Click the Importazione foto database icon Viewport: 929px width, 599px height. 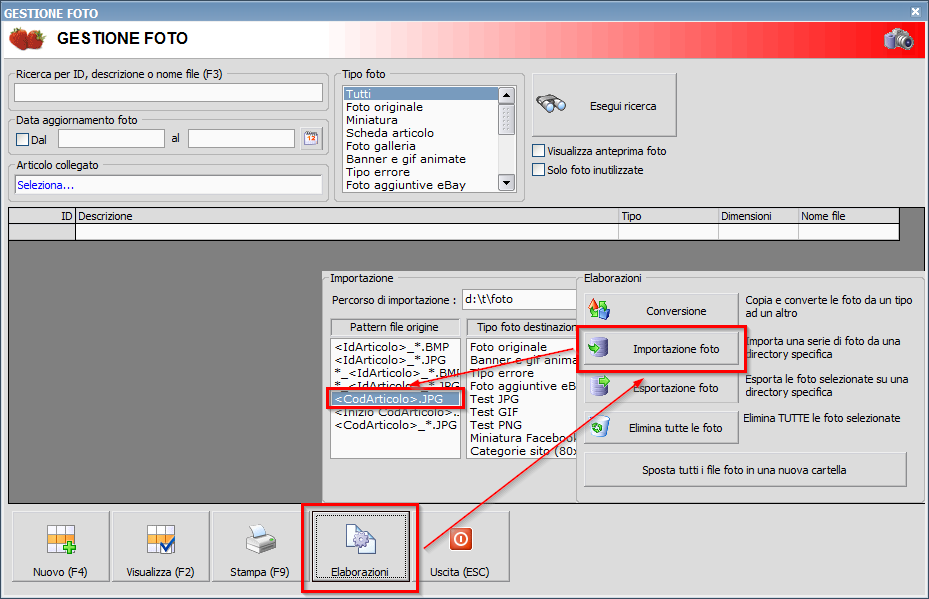tap(598, 347)
